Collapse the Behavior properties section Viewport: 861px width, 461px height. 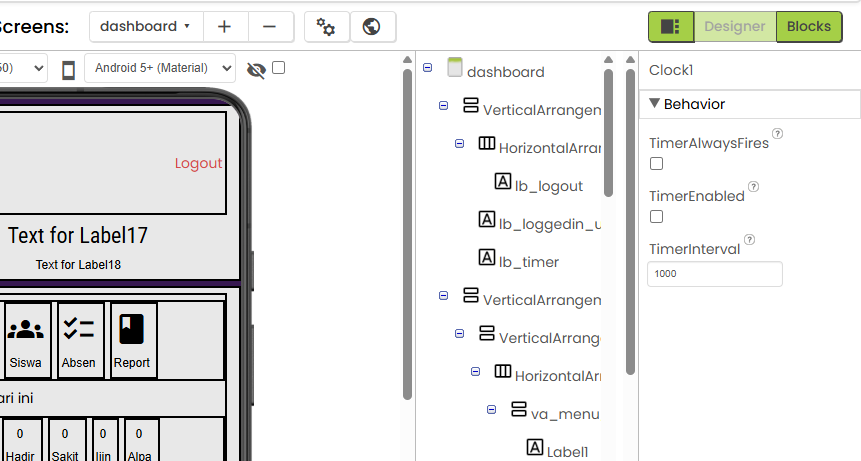click(655, 104)
